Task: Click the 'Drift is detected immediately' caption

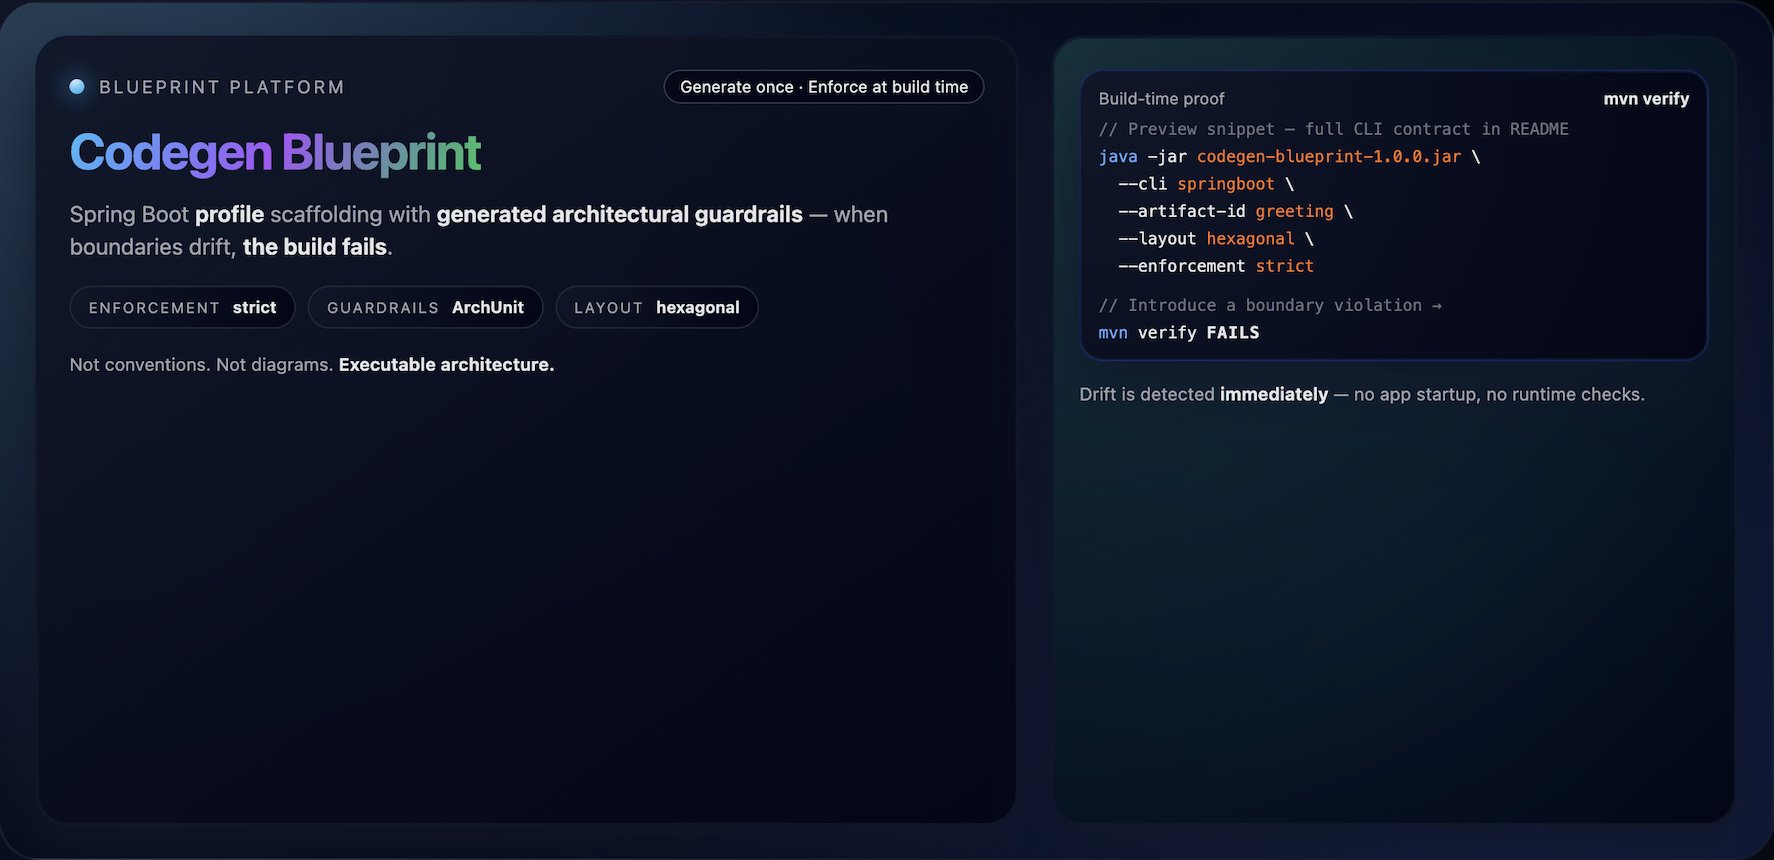Action: 1361,395
